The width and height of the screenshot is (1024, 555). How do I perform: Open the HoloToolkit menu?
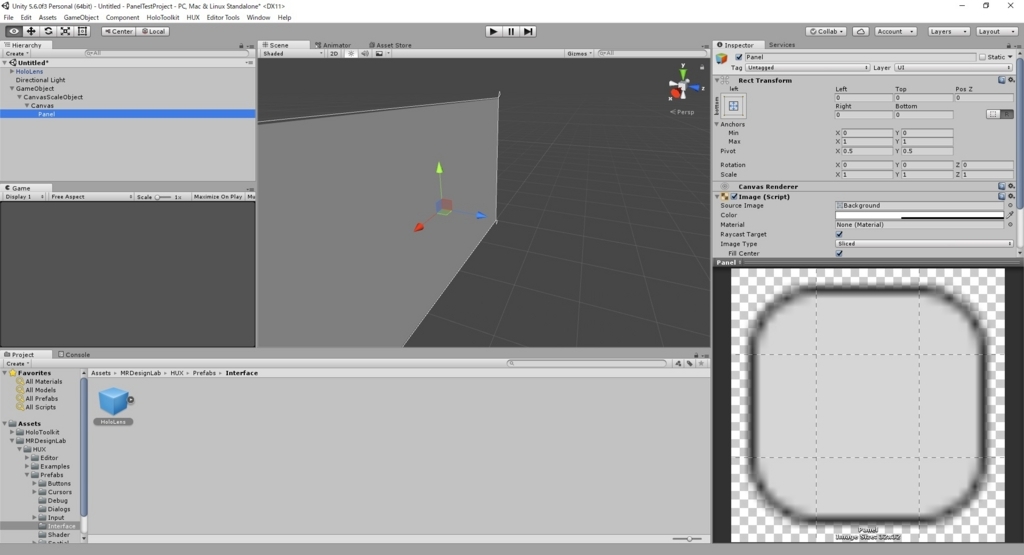pyautogui.click(x=163, y=18)
